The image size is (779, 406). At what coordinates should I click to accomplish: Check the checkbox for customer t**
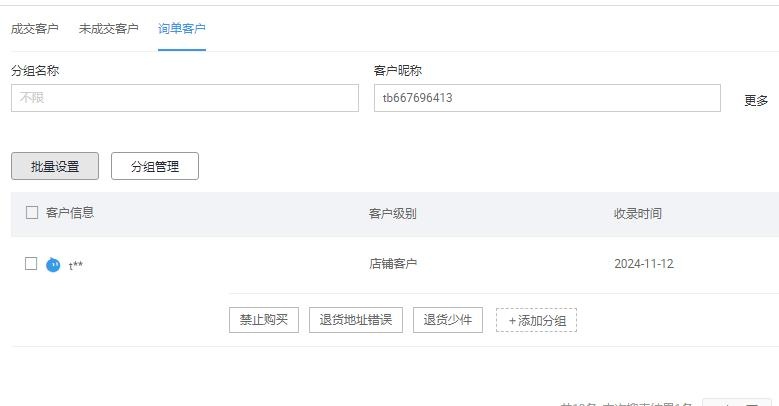click(x=31, y=263)
